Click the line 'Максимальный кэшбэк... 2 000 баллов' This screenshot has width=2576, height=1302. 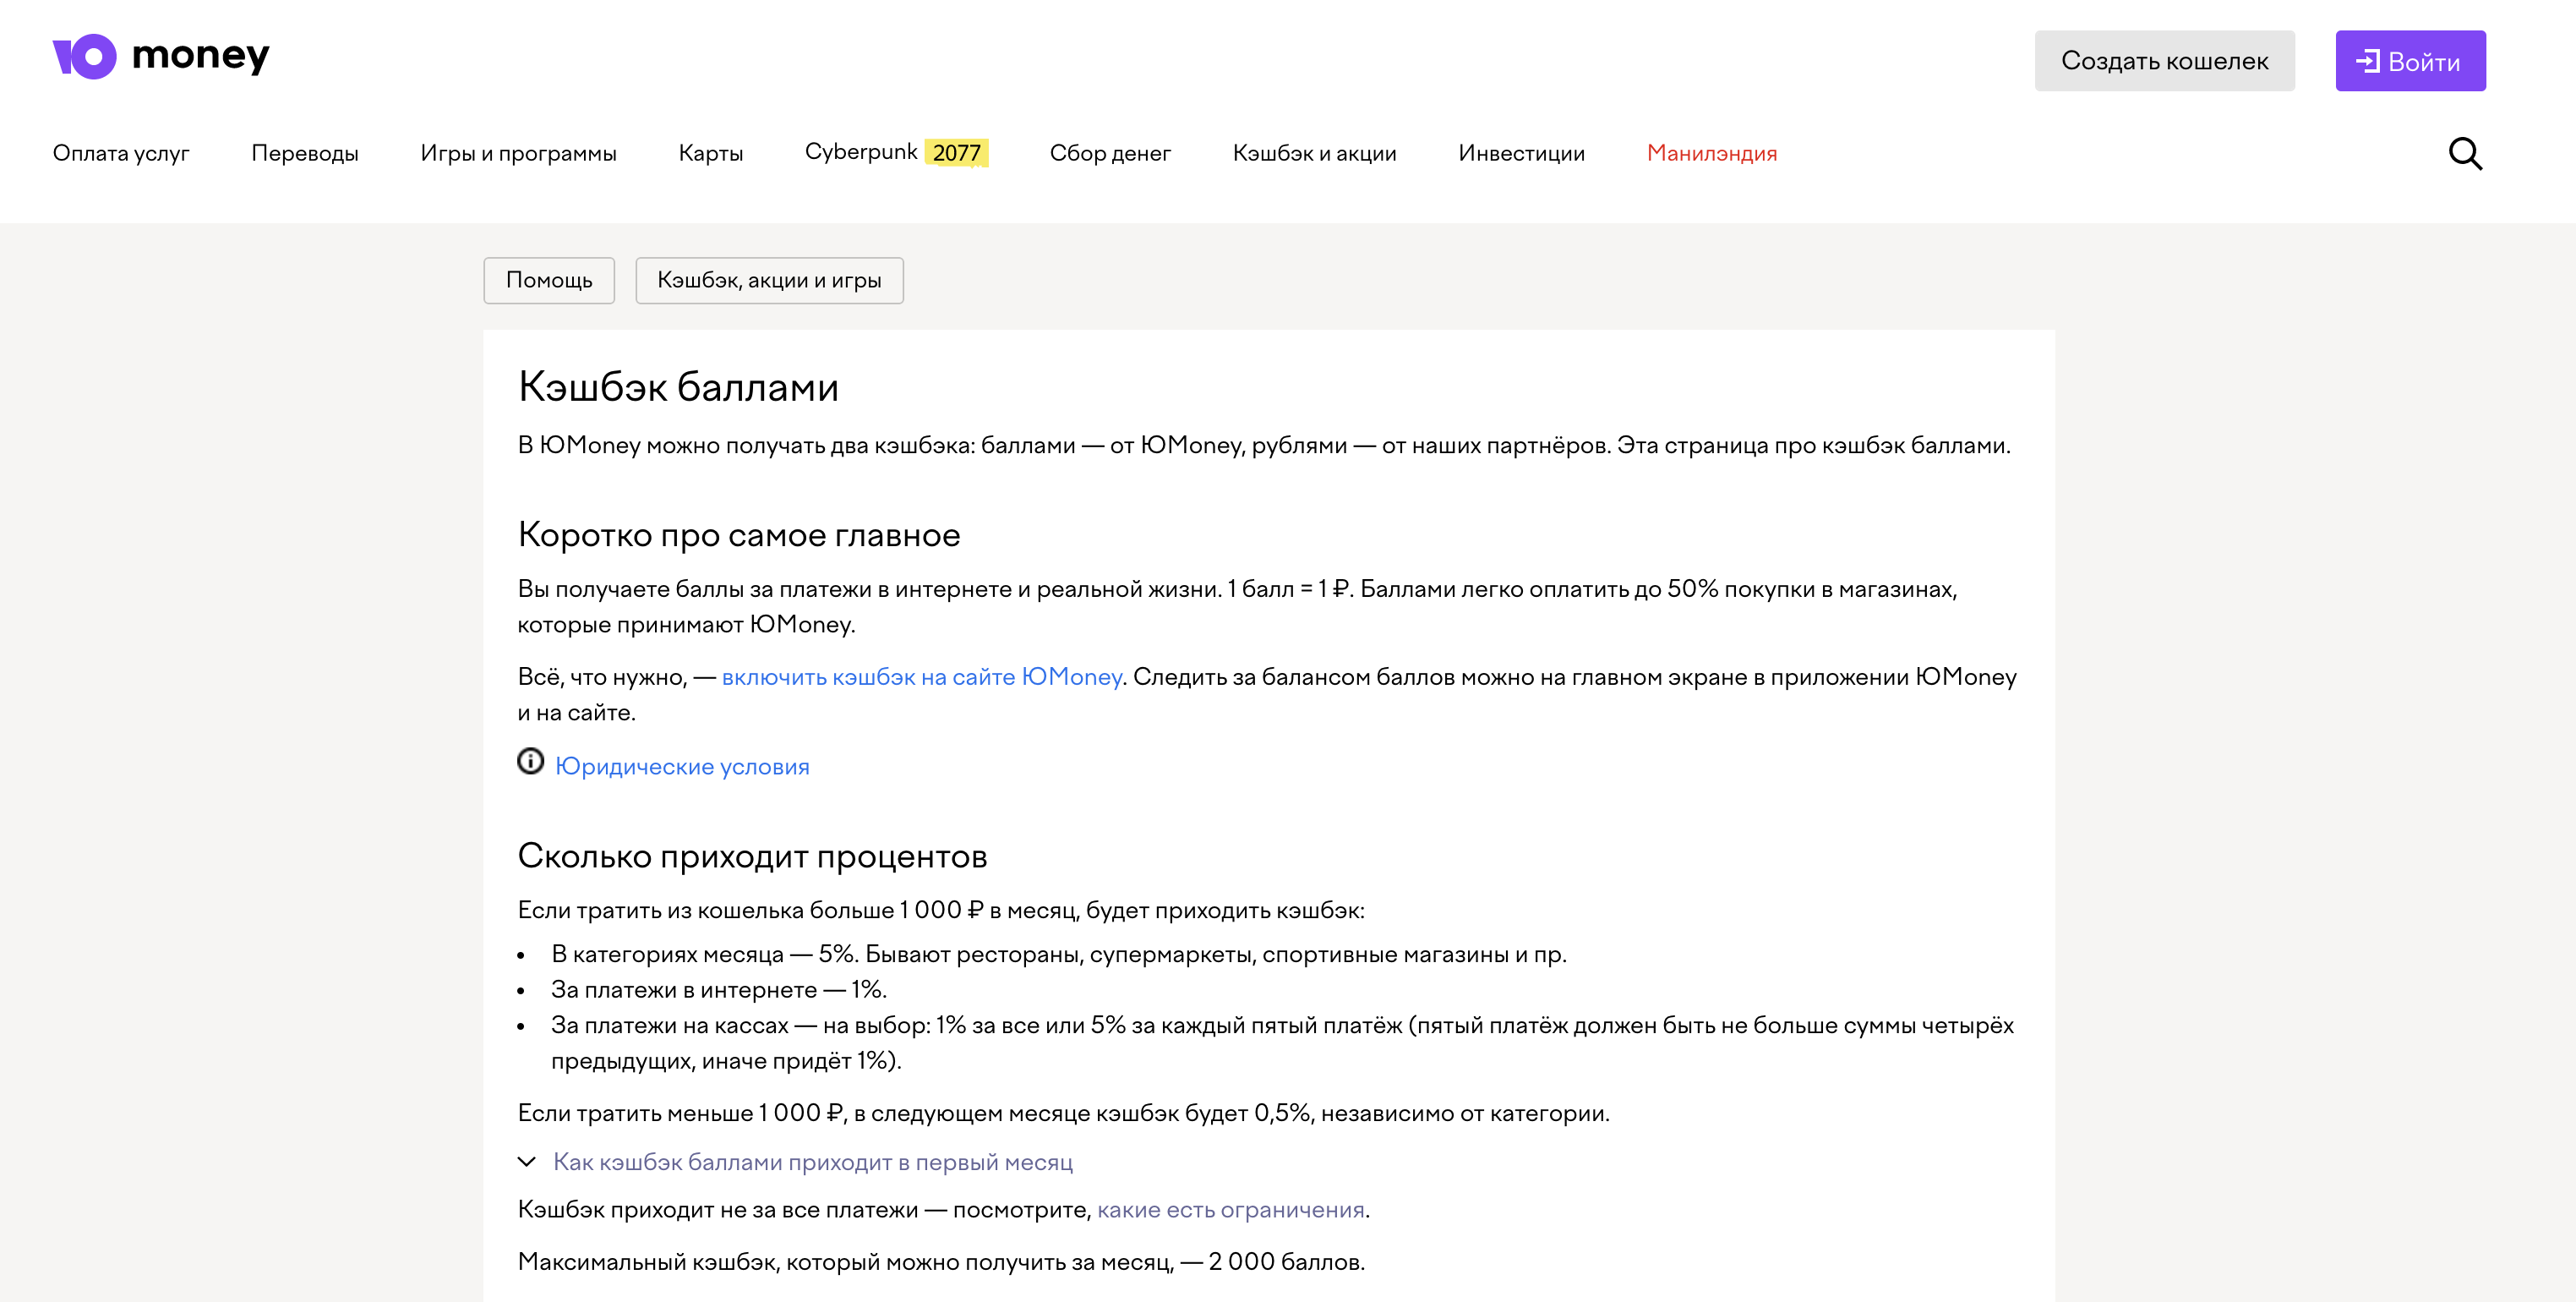(x=941, y=1262)
